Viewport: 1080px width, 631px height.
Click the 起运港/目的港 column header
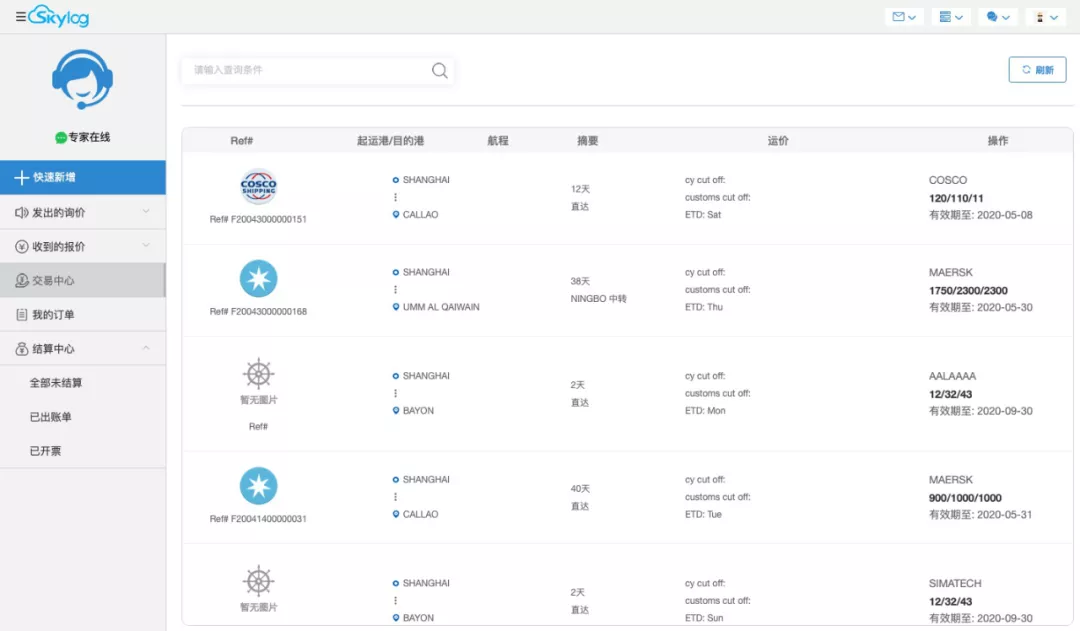coord(390,141)
